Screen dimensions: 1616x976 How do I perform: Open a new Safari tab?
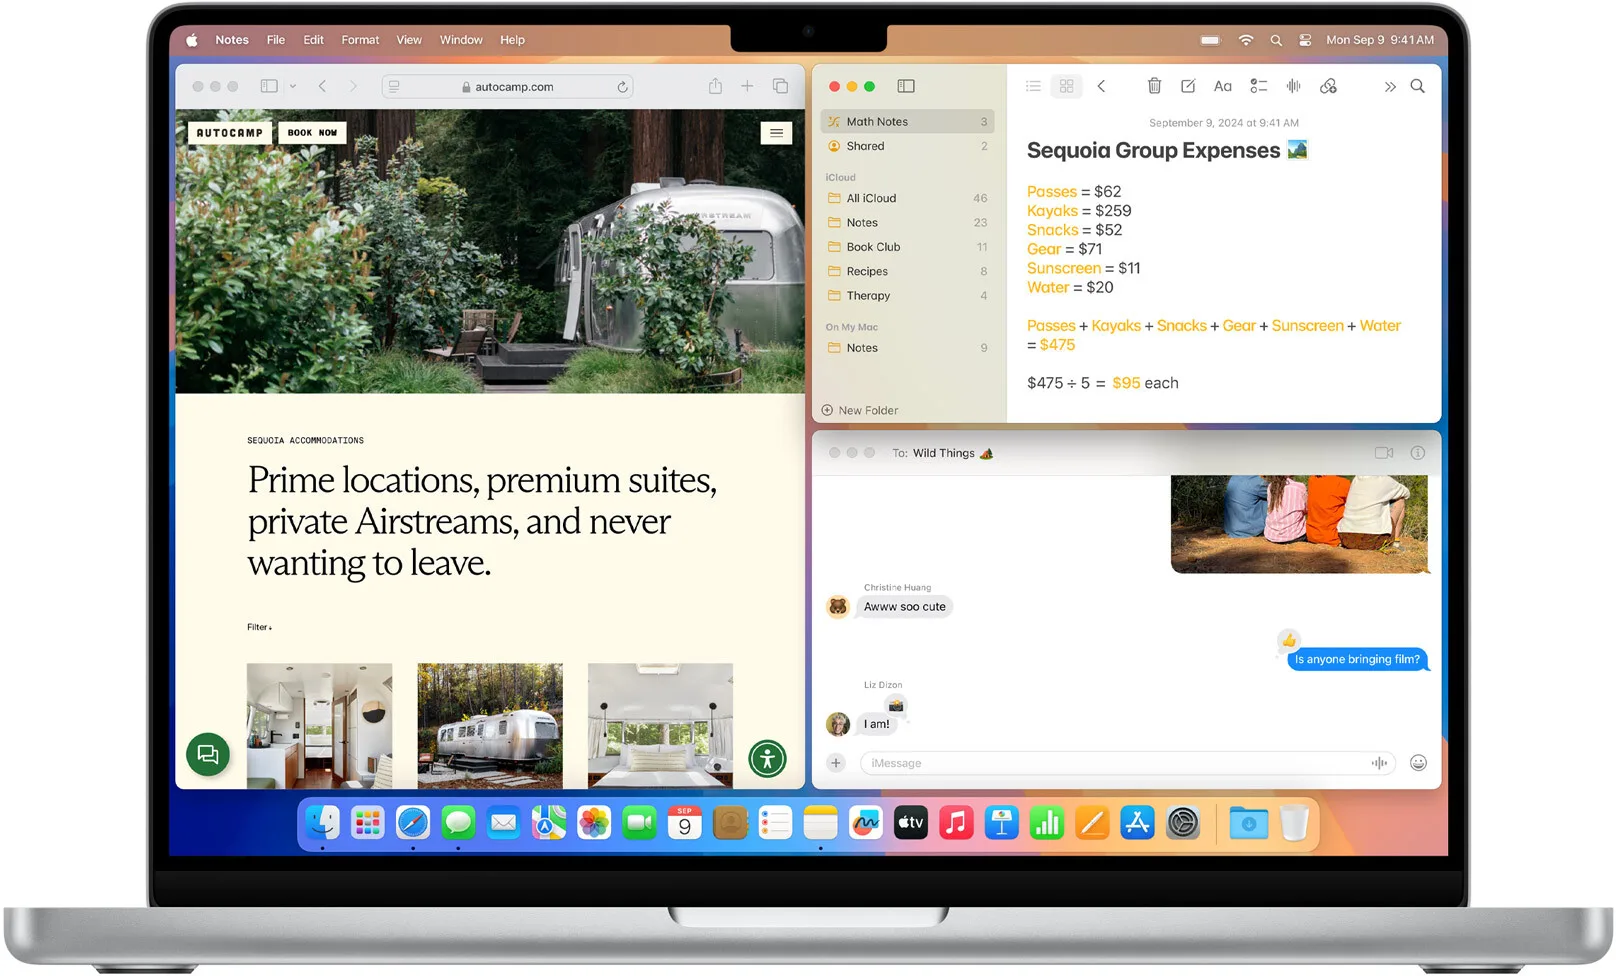747,86
